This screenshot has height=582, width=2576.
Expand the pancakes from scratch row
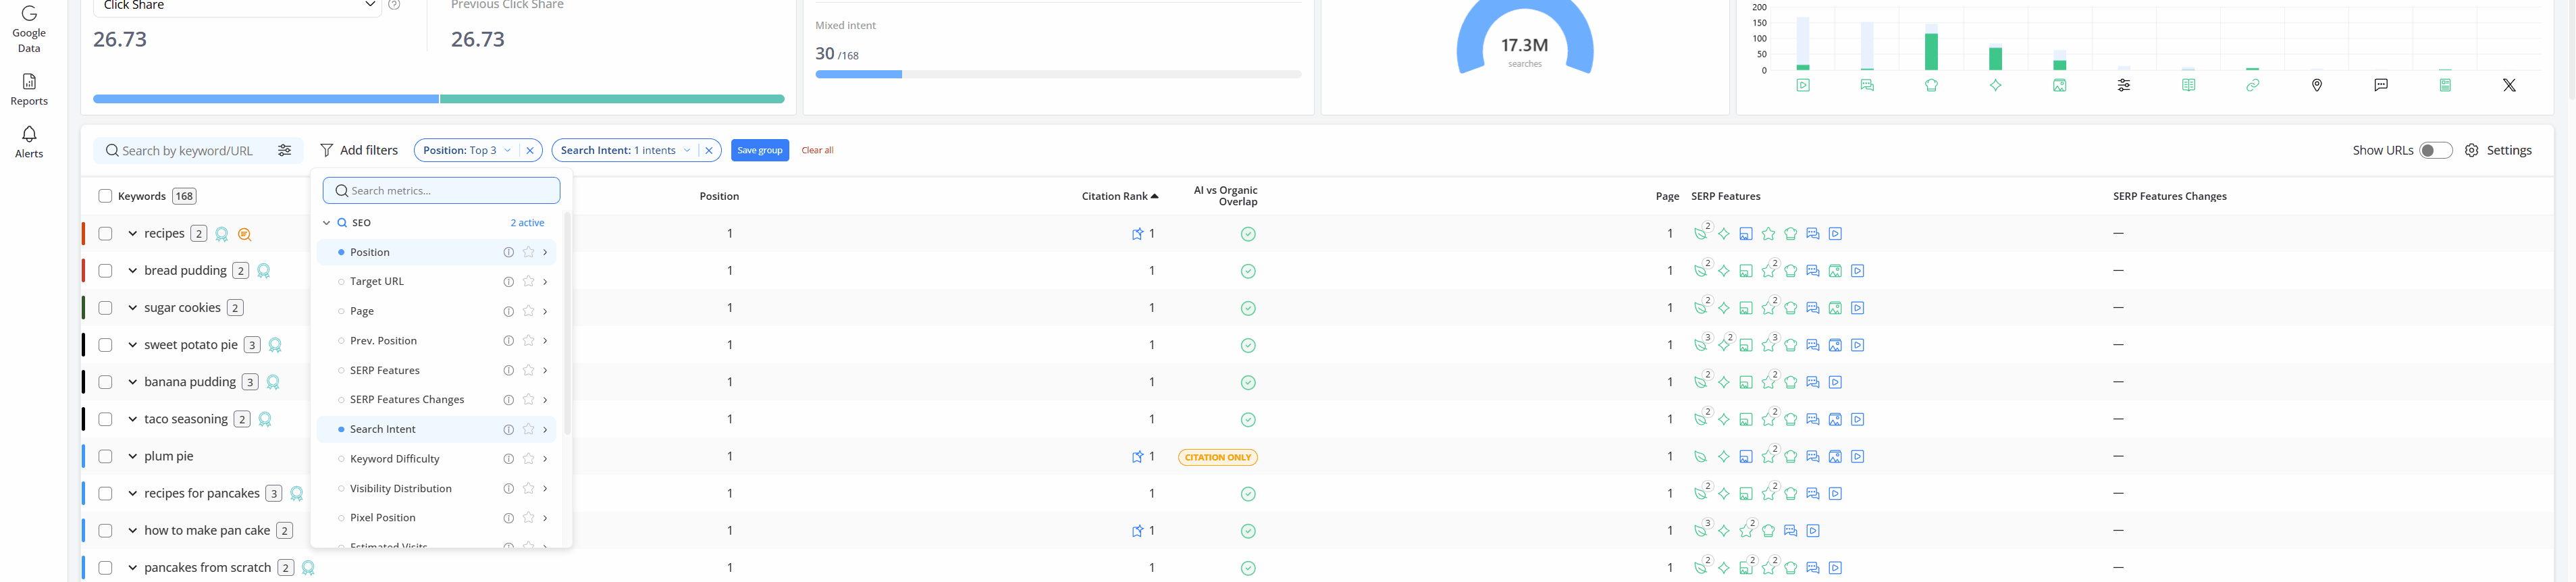pyautogui.click(x=132, y=568)
